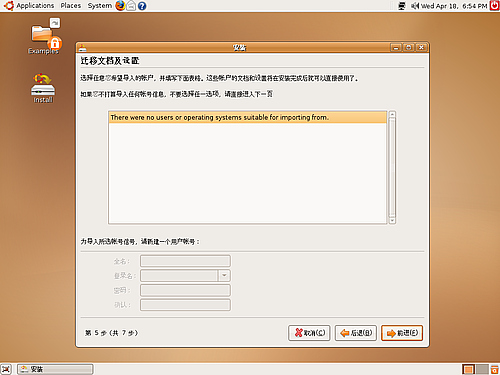Open the Evolution mail icon in panel

pos(131,6)
